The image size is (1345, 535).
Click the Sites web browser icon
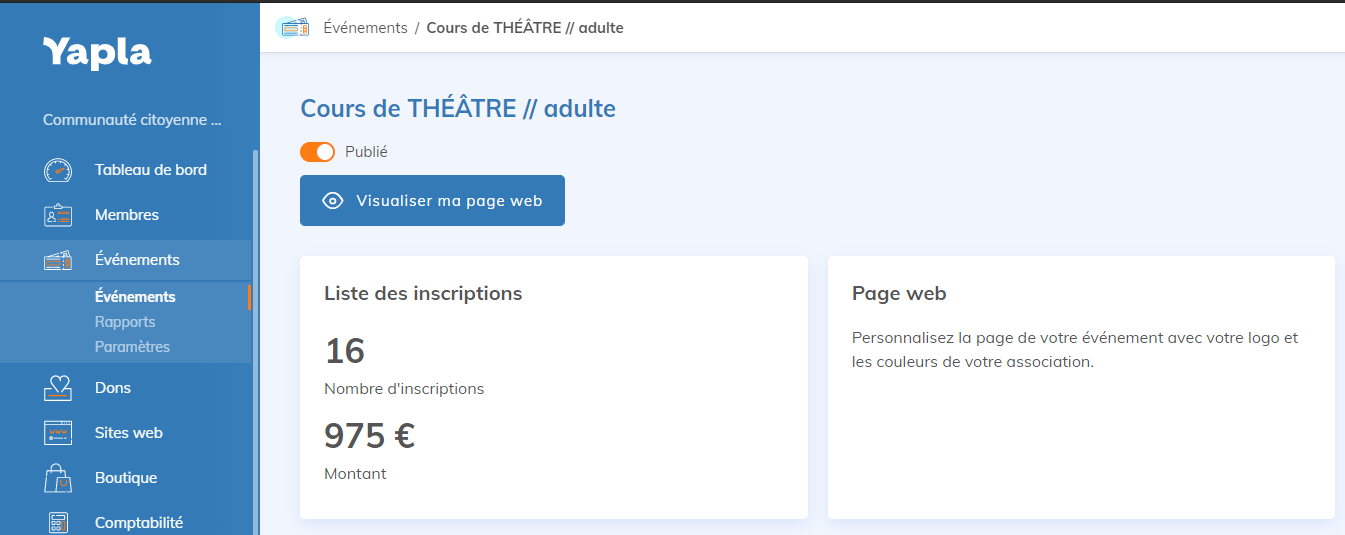tap(58, 433)
